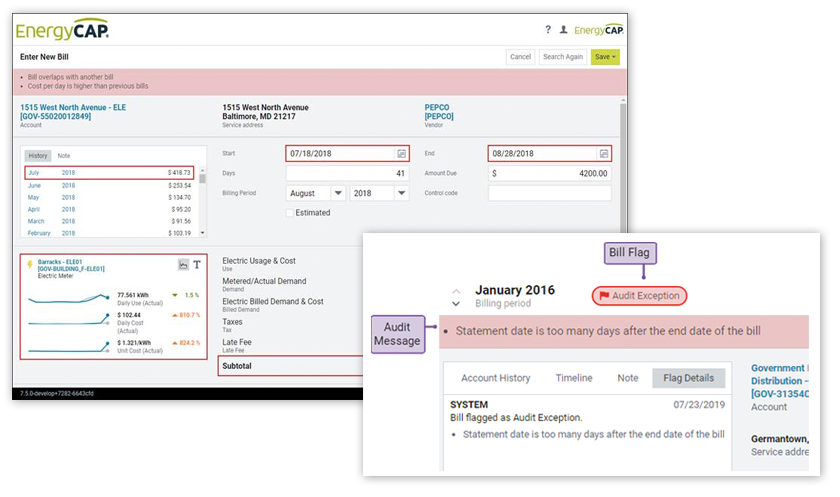Switch meter view to text icon
Image resolution: width=840 pixels, height=497 pixels.
pos(197,265)
